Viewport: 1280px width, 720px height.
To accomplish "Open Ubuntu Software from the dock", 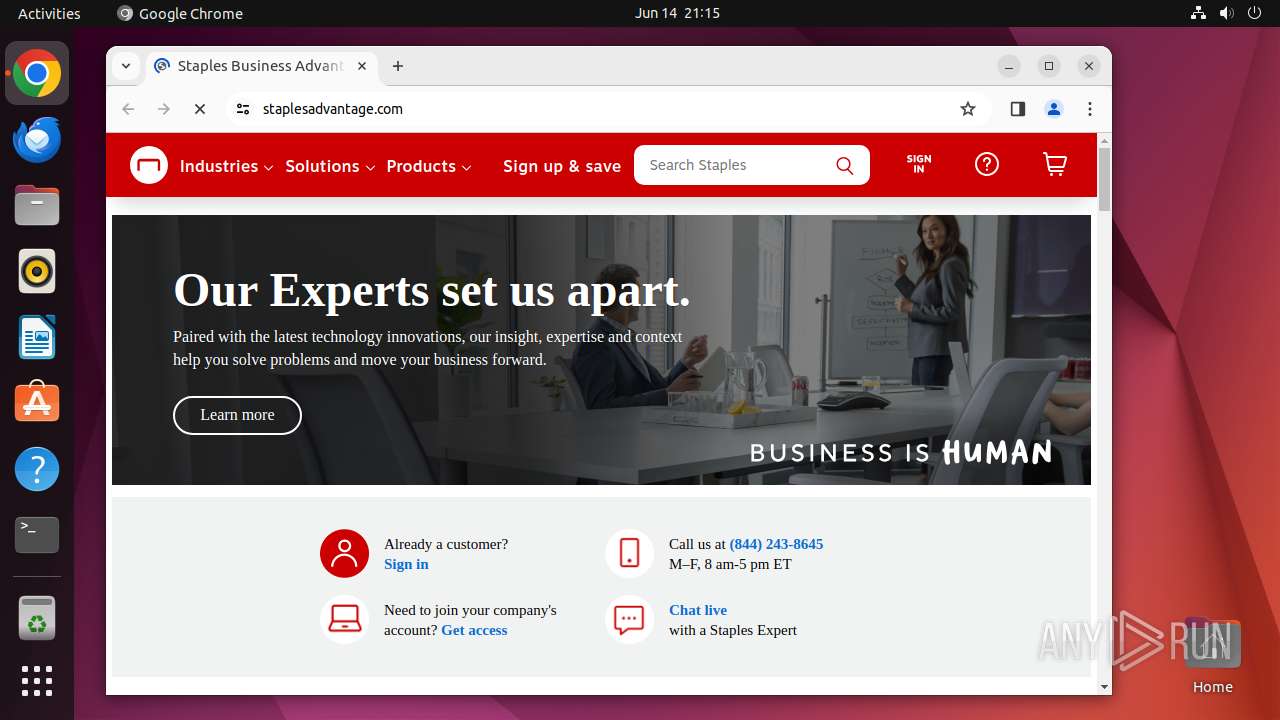I will coord(37,403).
